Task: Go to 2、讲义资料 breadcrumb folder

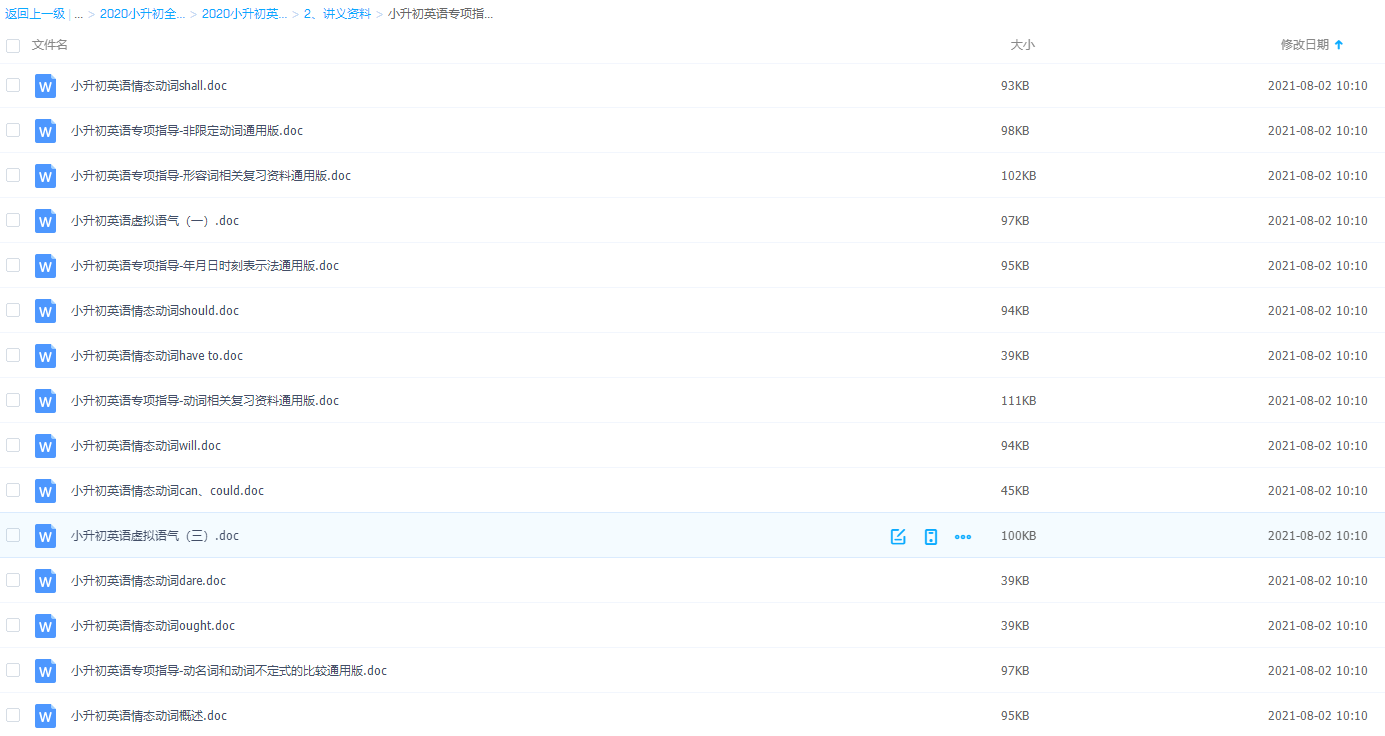Action: click(337, 14)
